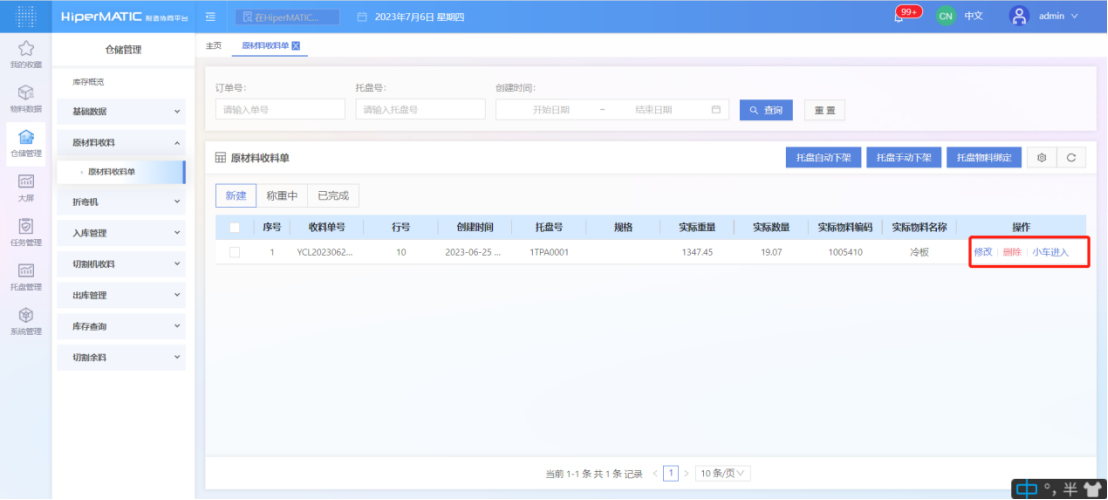Open 系统管理 settings module
The width and height of the screenshot is (1108, 500).
[26, 320]
